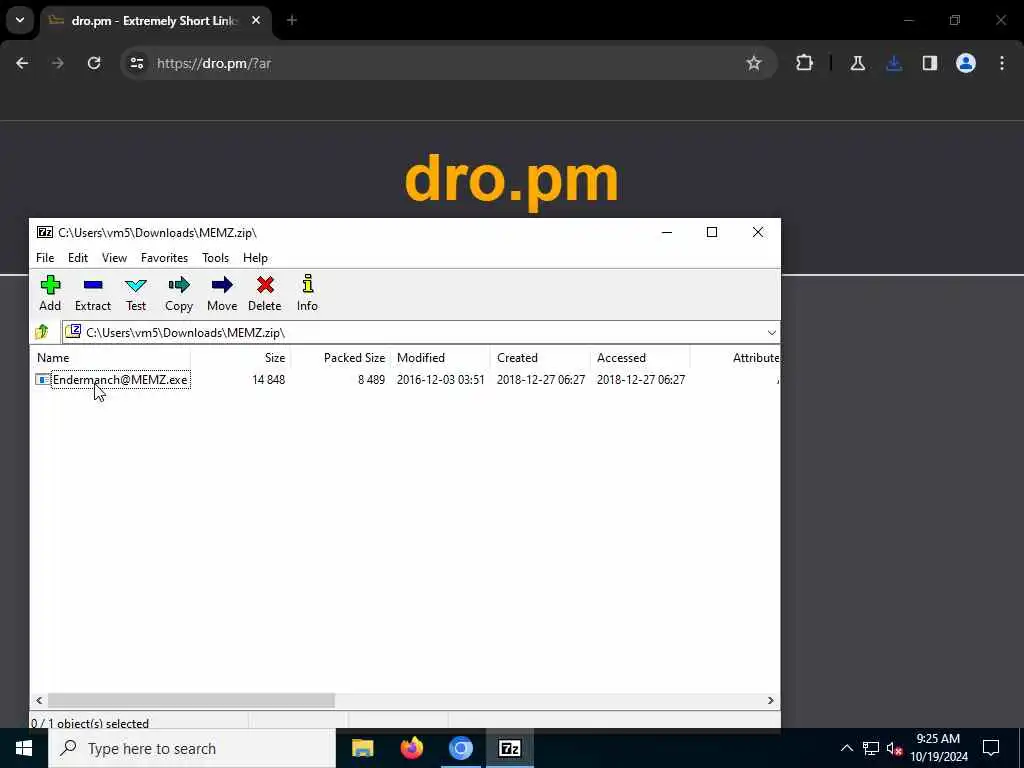The height and width of the screenshot is (768, 1024).
Task: Open the Info toolbar icon
Action: pyautogui.click(x=307, y=293)
